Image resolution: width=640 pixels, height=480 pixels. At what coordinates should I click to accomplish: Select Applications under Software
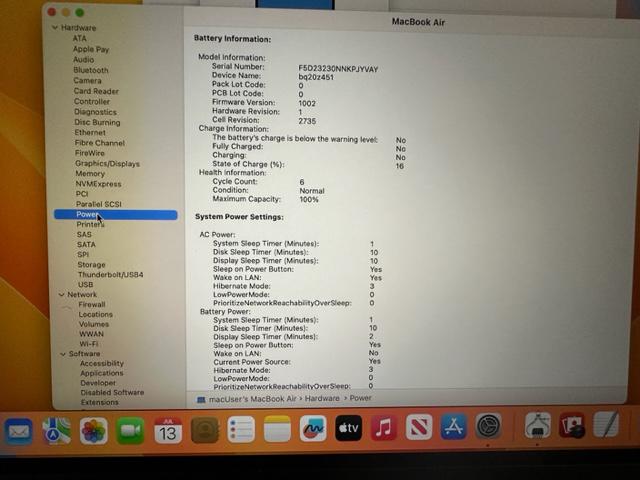[x=102, y=373]
